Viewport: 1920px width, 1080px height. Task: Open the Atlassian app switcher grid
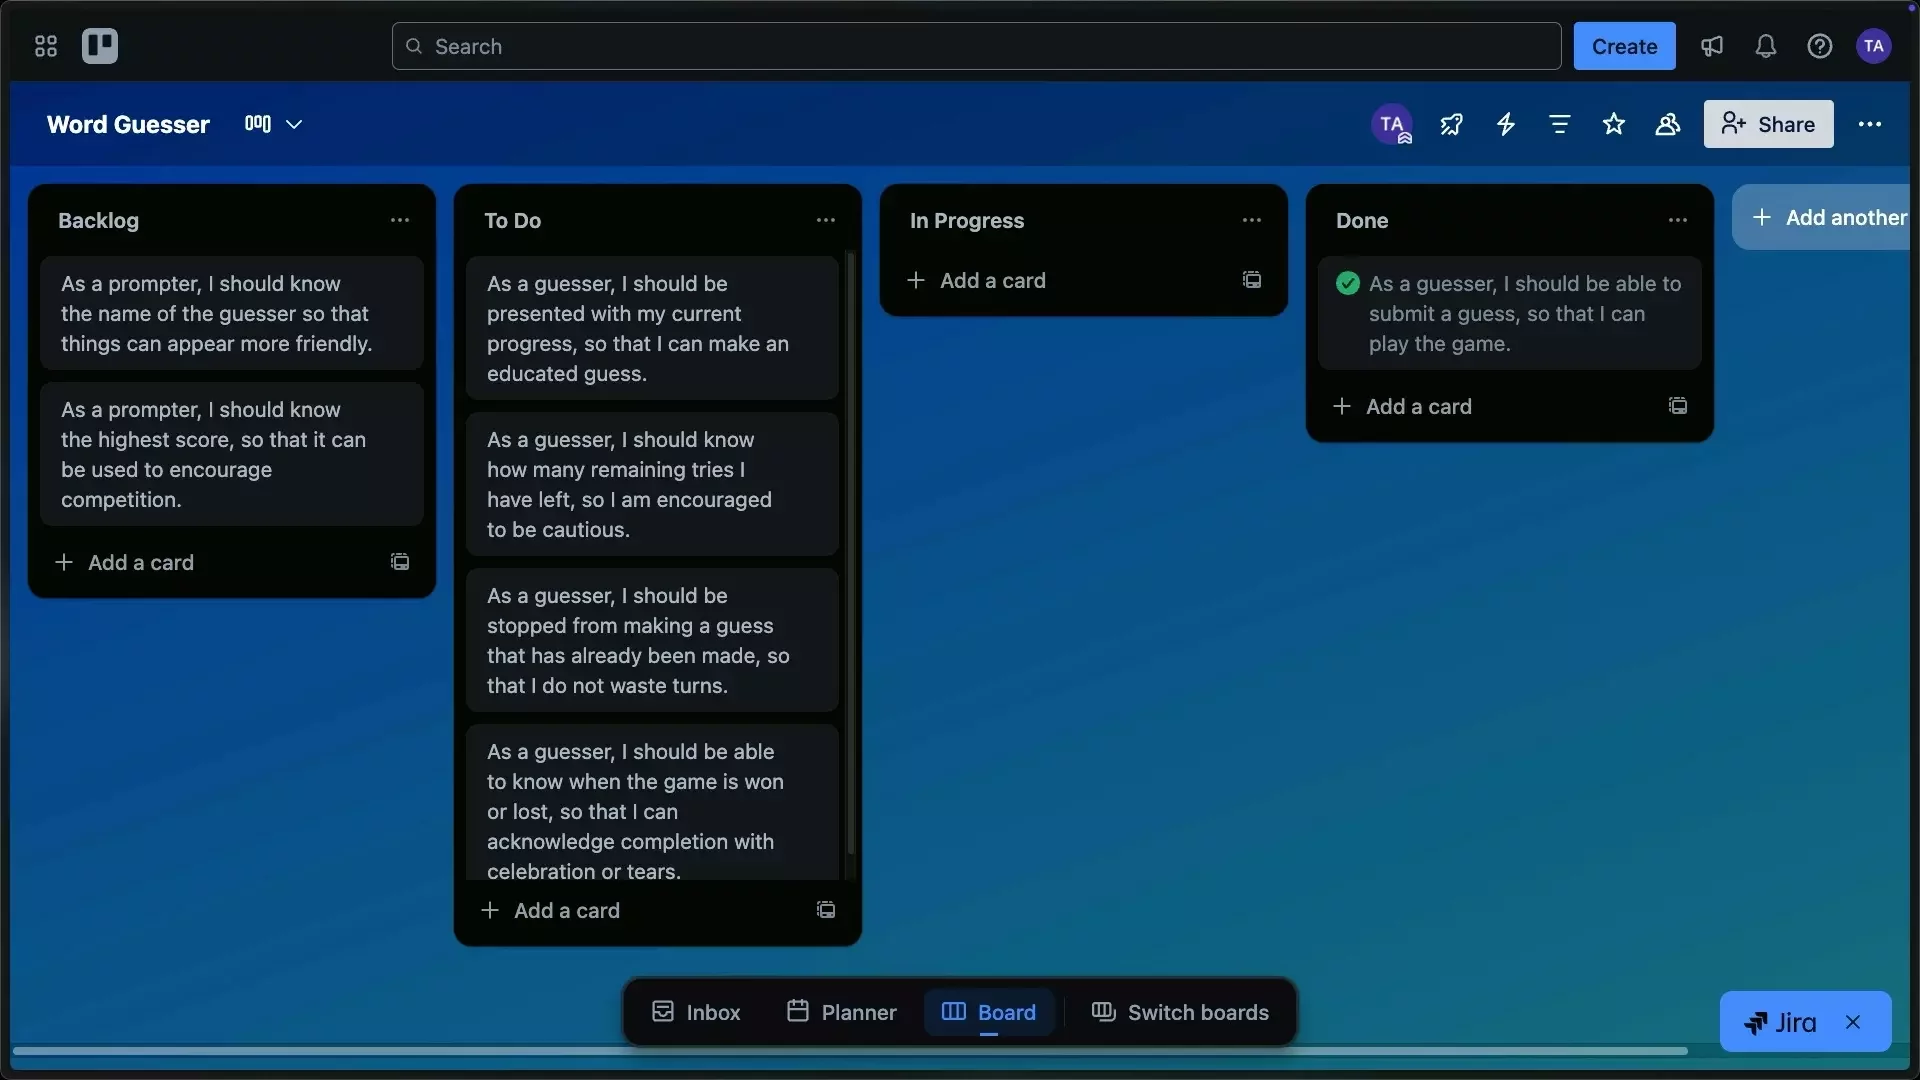point(44,46)
